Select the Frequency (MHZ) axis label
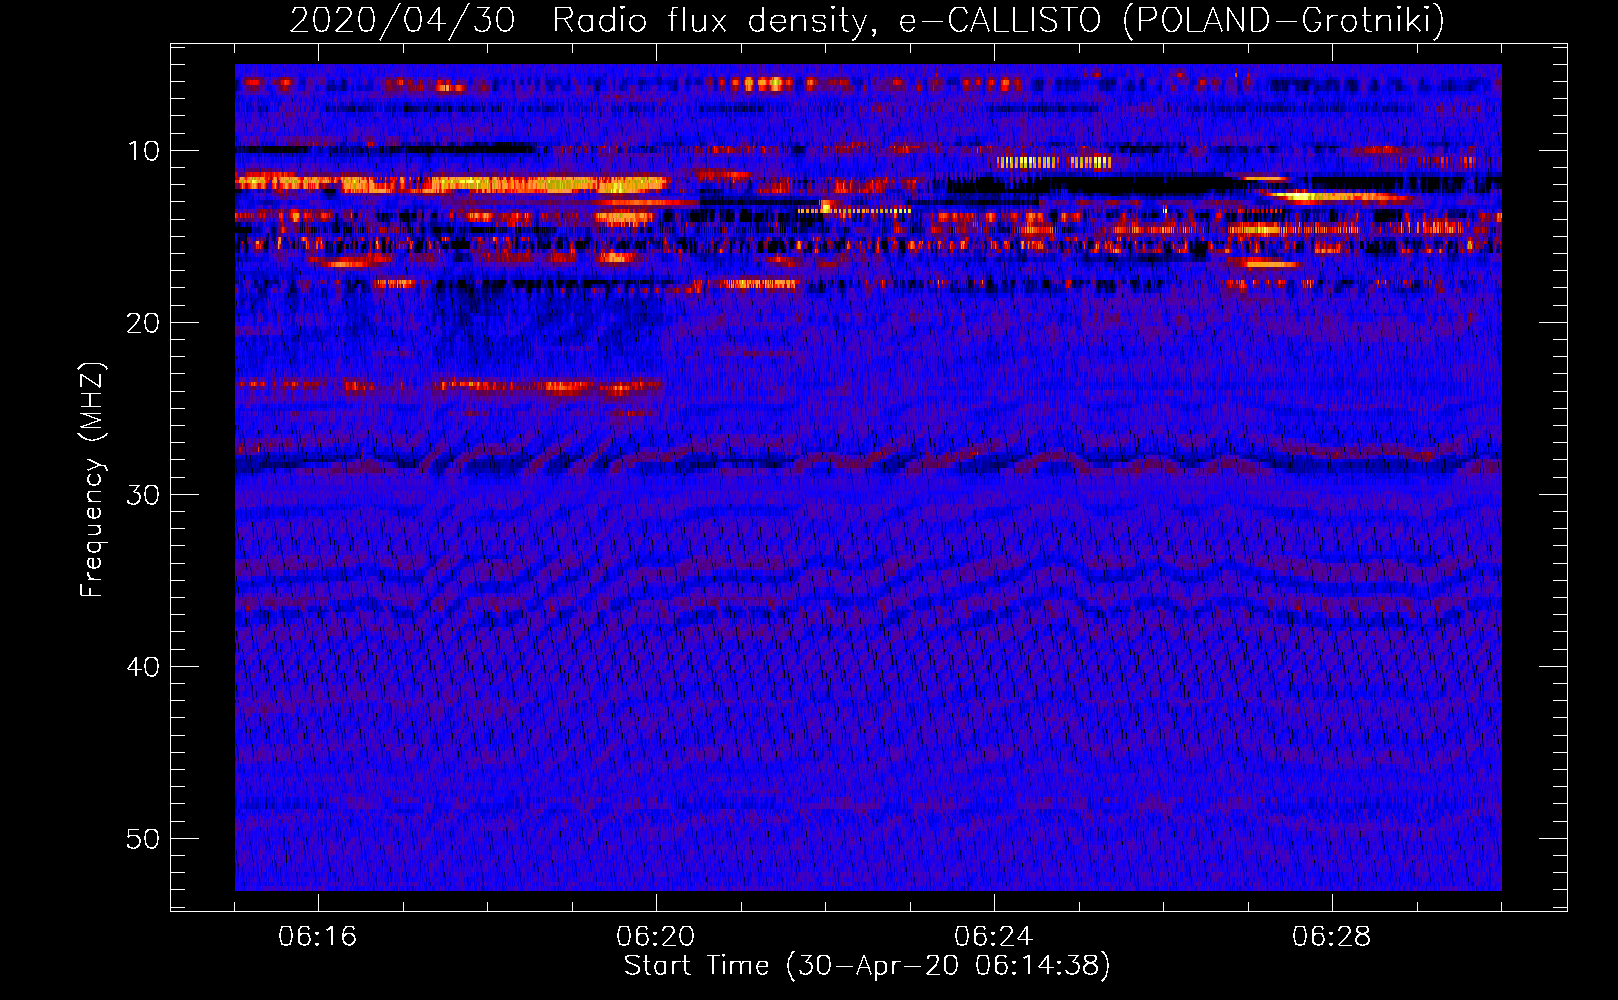The image size is (1618, 1000). 91,480
